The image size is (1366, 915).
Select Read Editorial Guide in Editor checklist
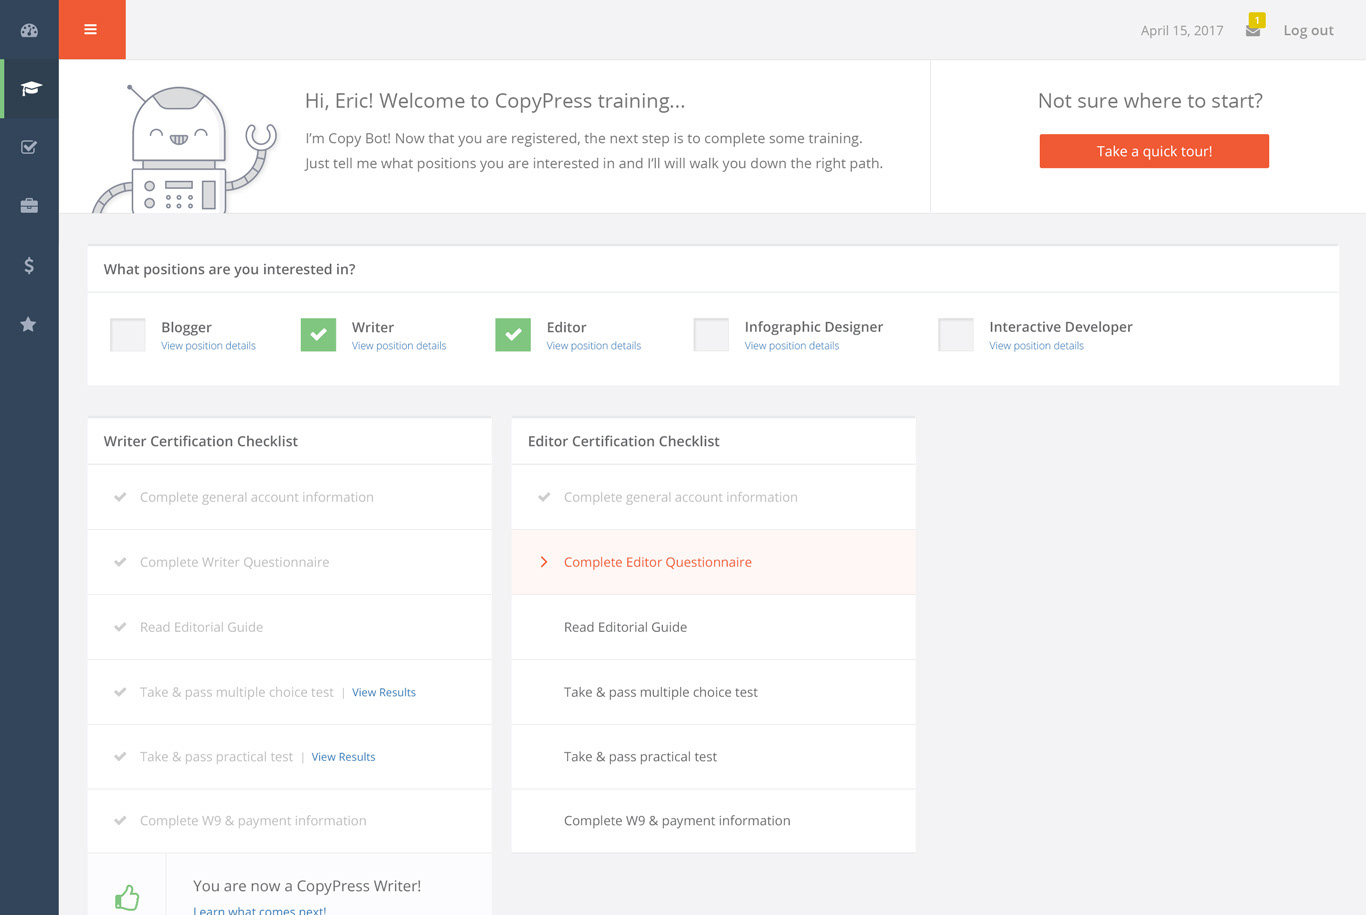tap(713, 627)
